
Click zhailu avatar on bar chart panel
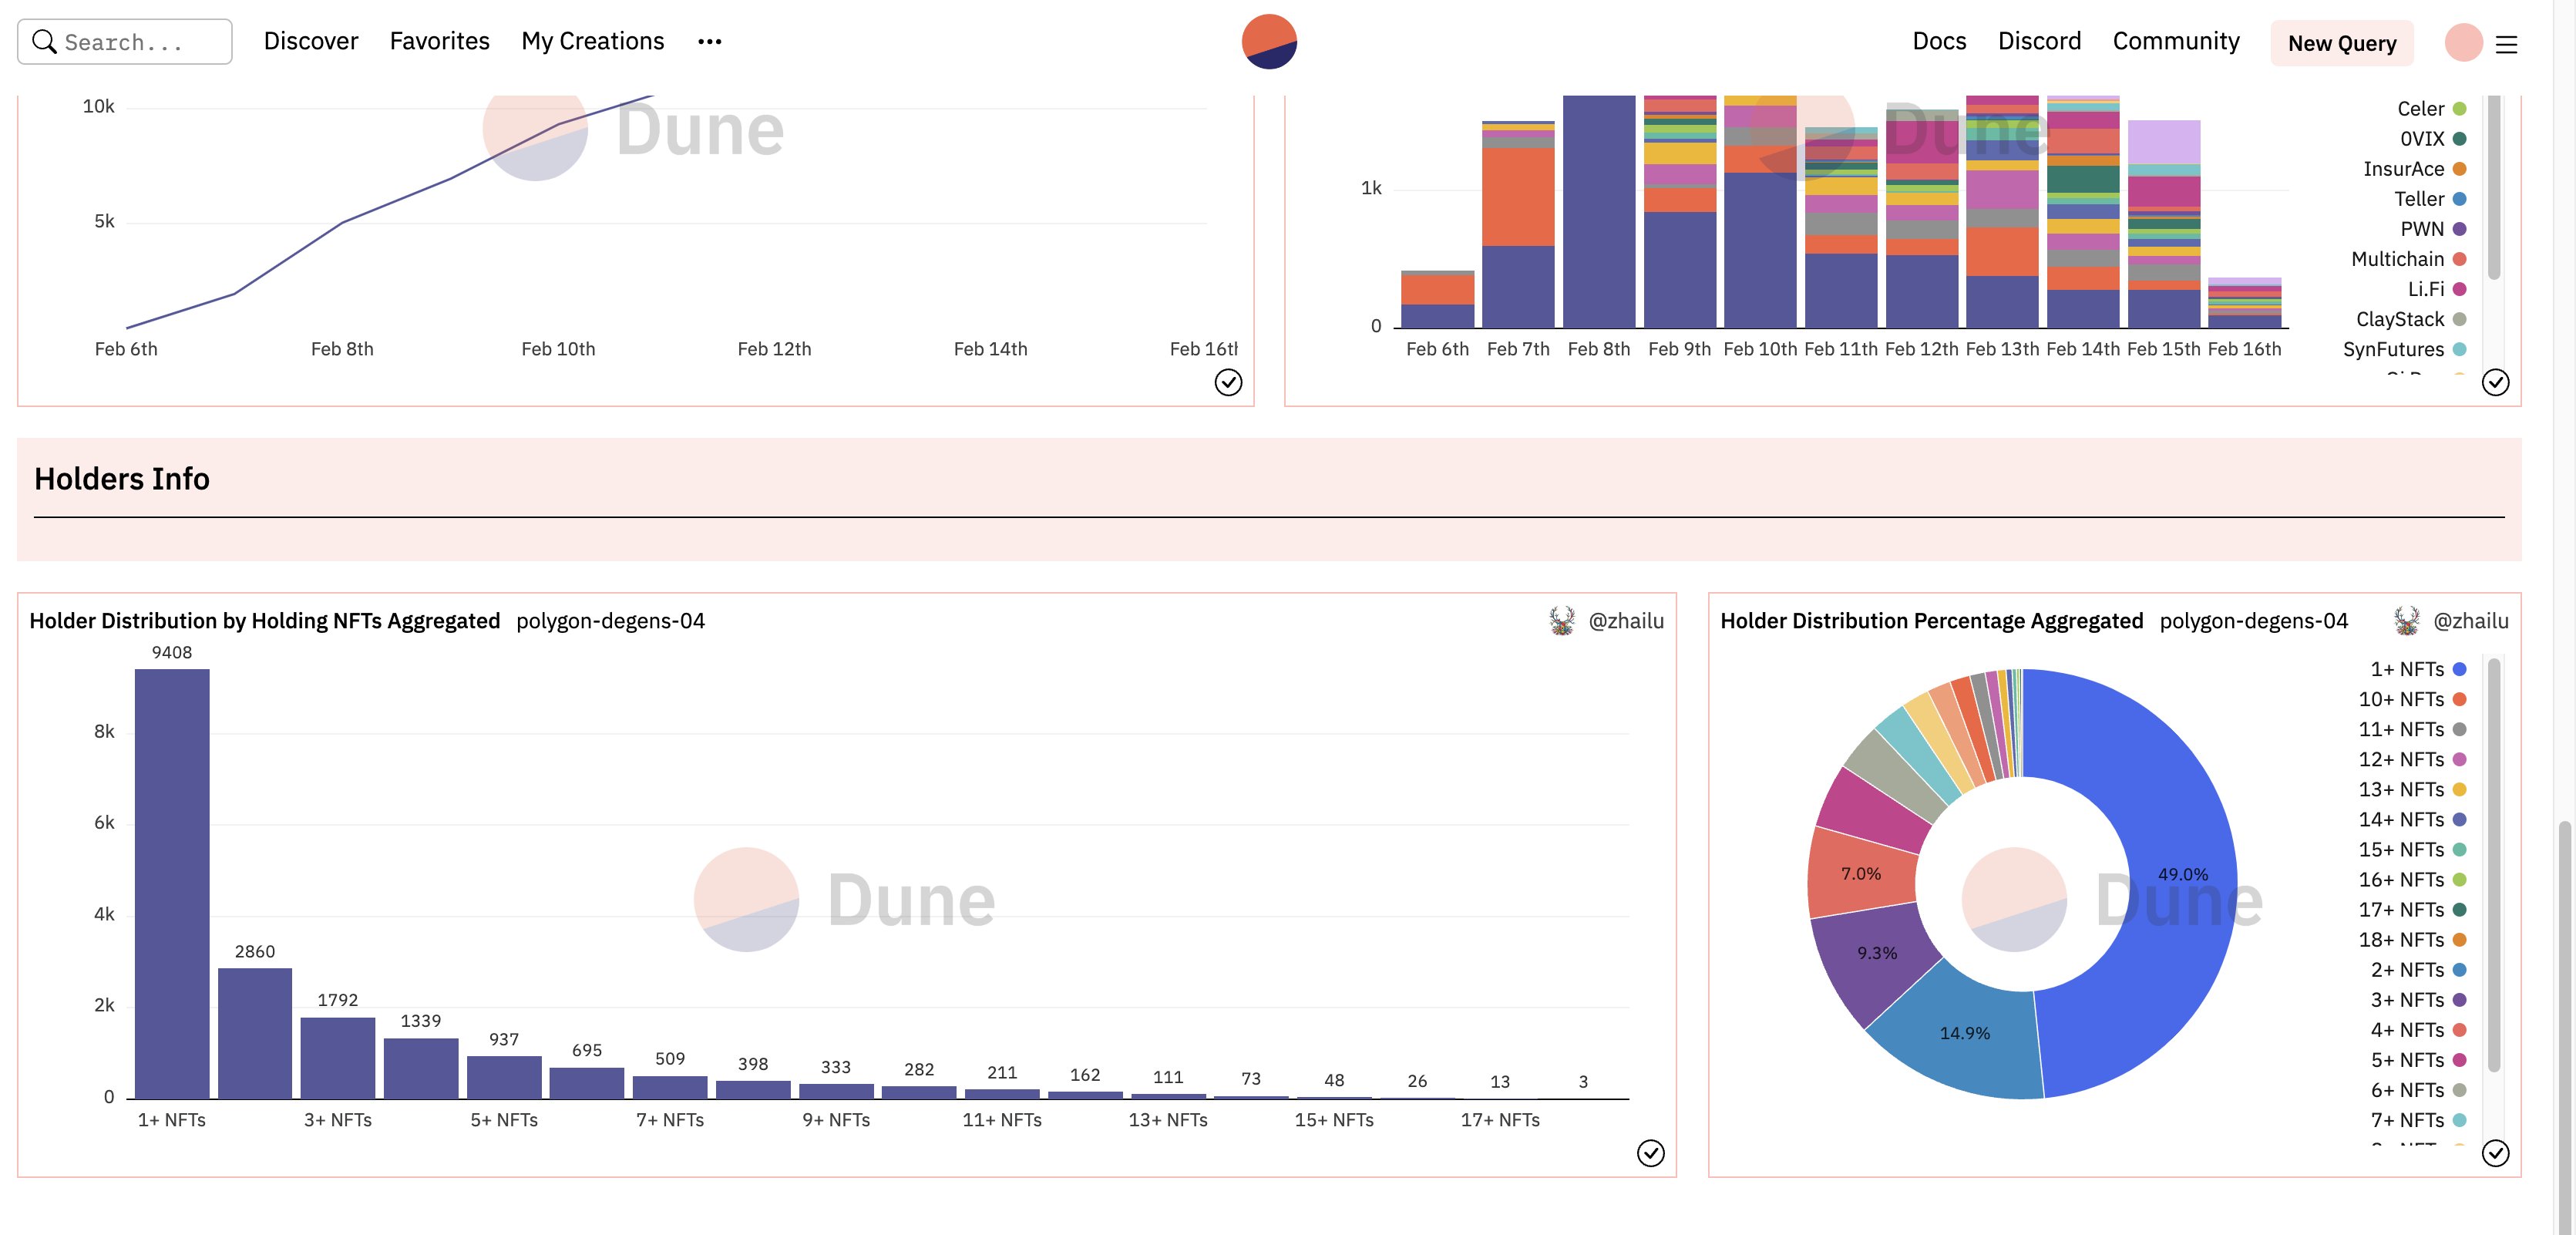[x=1561, y=621]
